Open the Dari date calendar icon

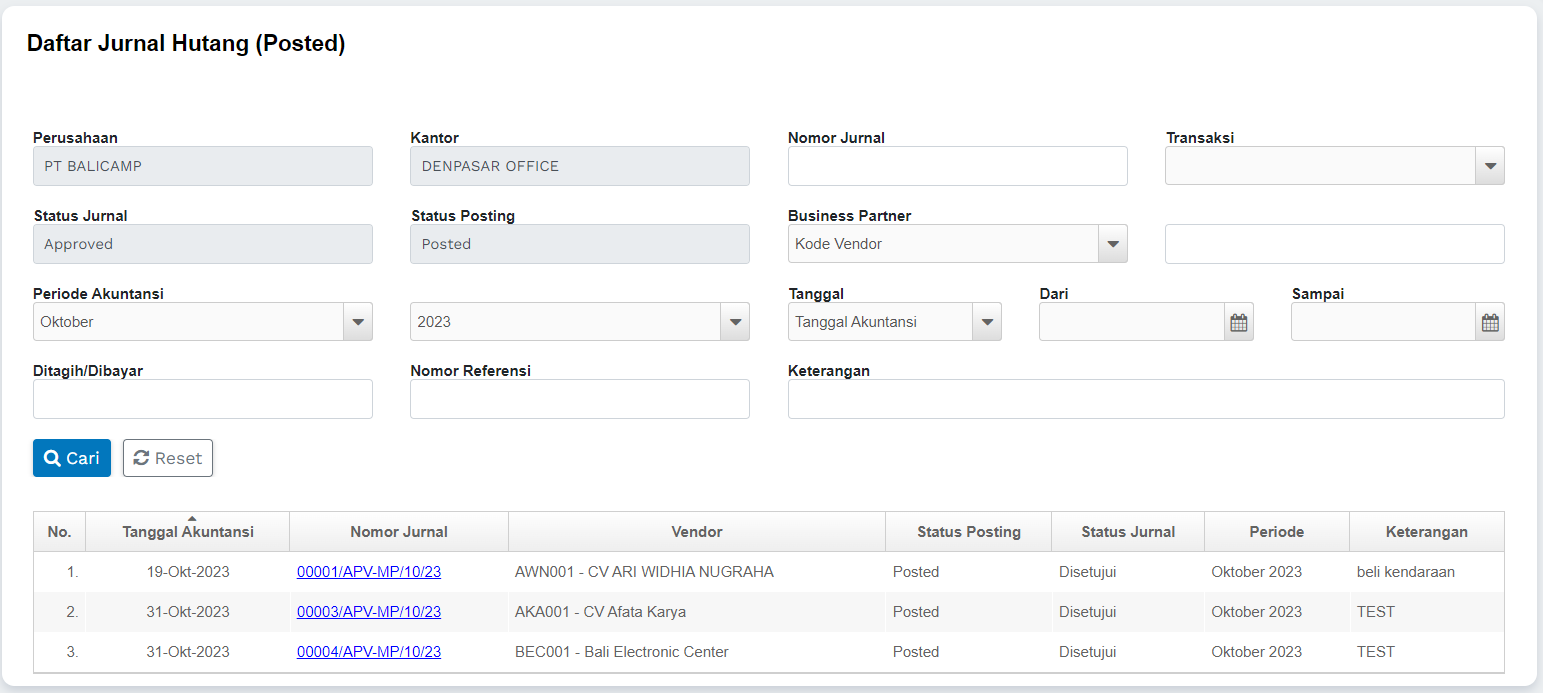click(x=1238, y=322)
